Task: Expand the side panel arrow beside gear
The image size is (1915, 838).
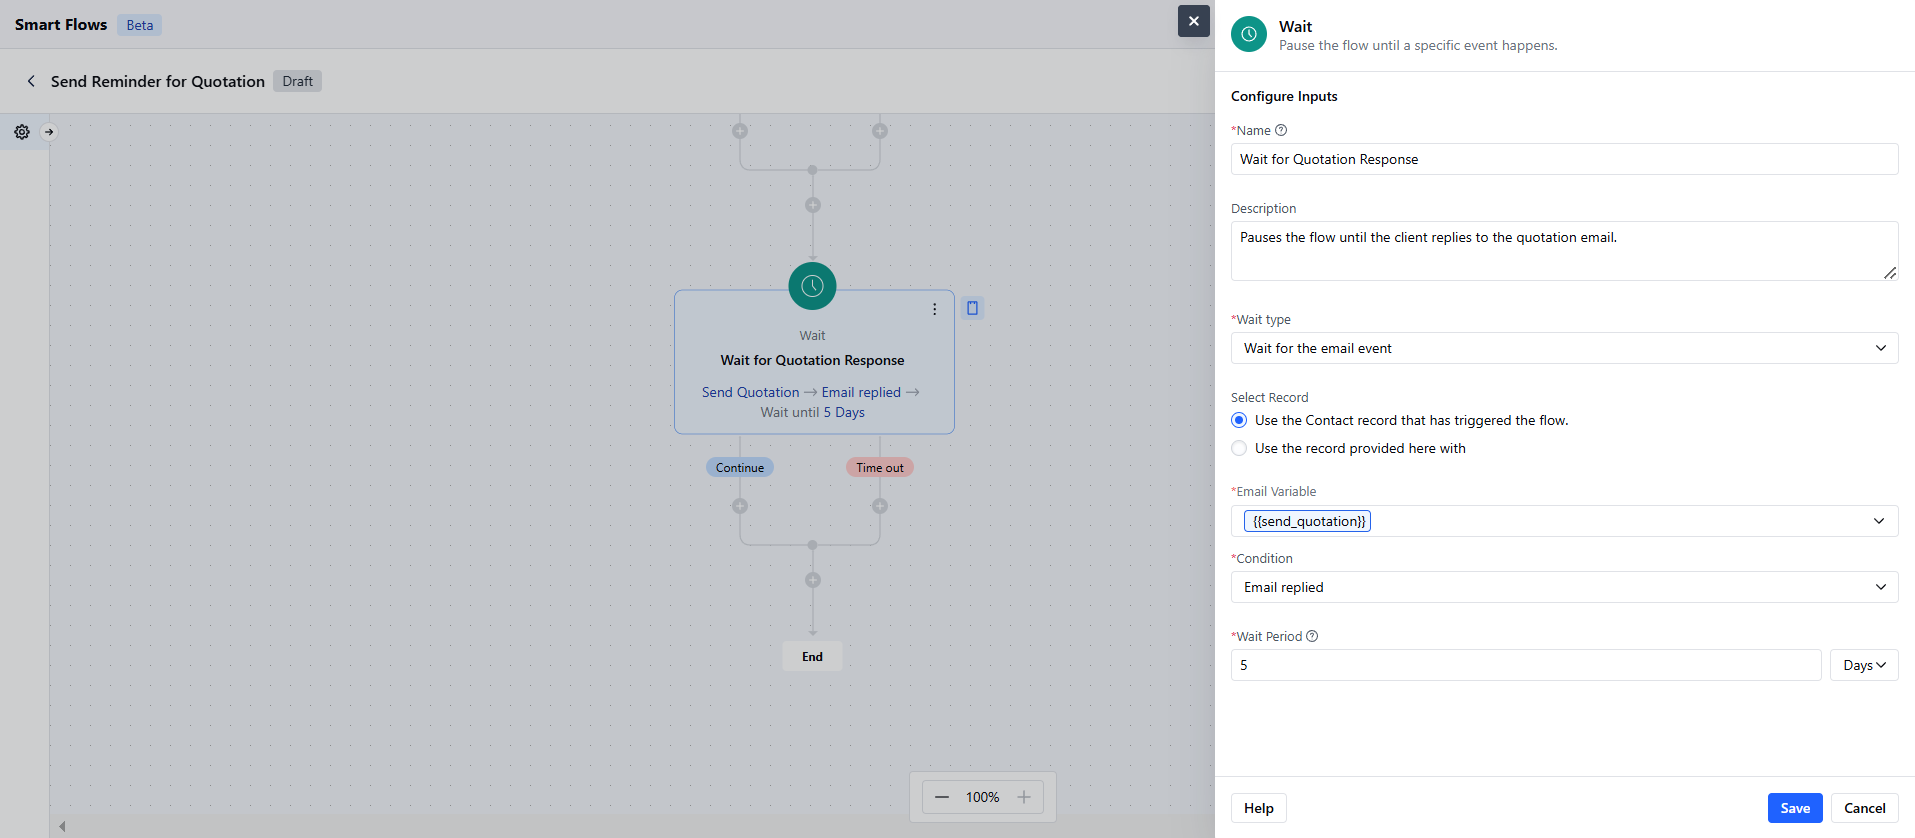Action: pos(49,132)
